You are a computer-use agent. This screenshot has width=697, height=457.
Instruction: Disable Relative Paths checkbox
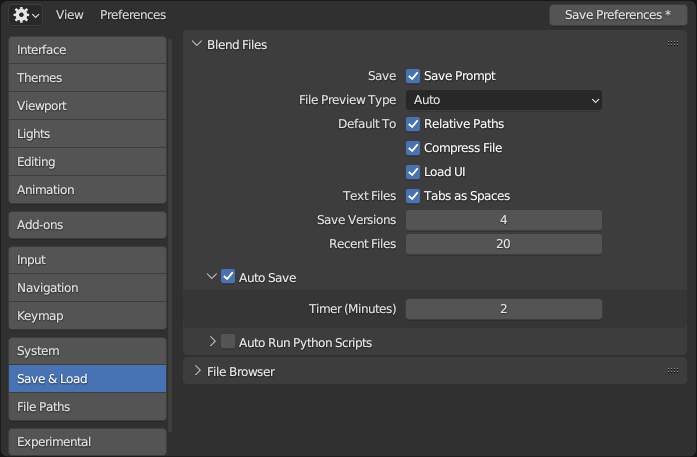(x=413, y=124)
